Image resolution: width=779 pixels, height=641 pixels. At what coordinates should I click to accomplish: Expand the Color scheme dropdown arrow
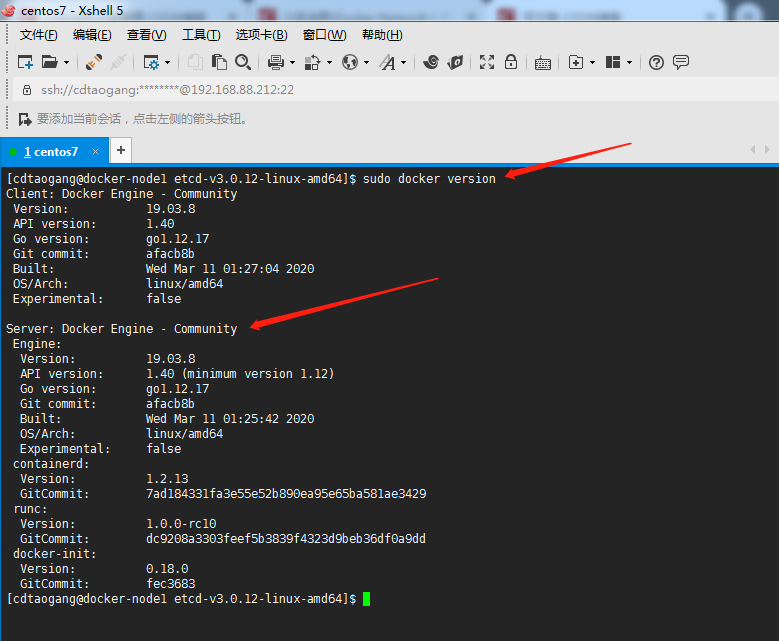click(x=329, y=63)
